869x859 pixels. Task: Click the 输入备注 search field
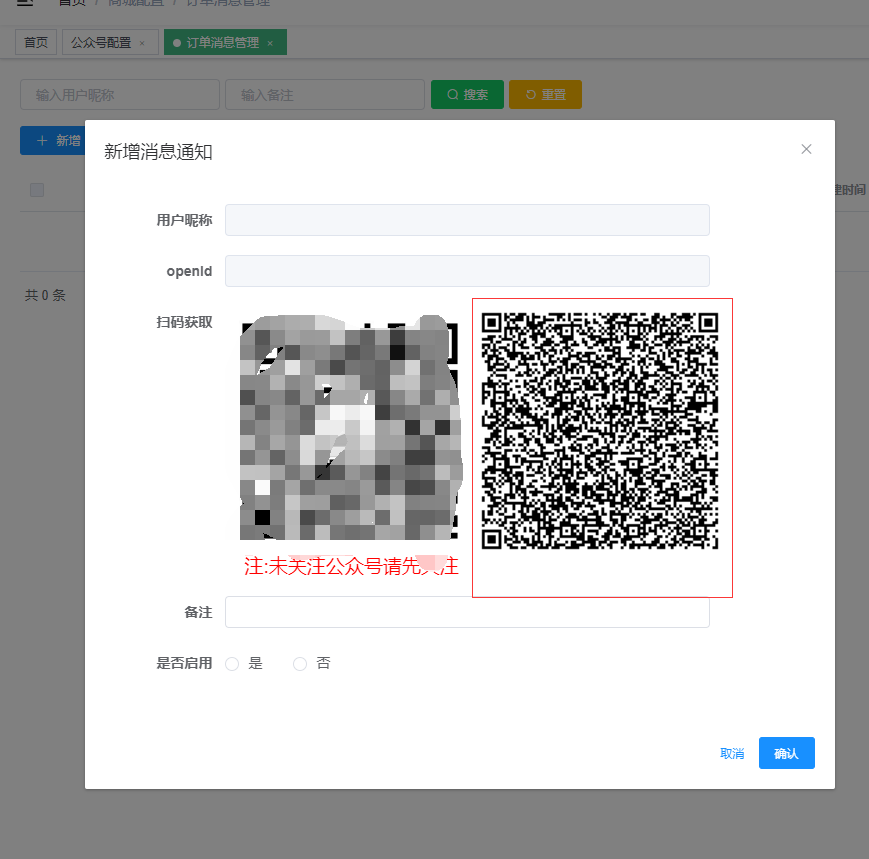coord(325,95)
